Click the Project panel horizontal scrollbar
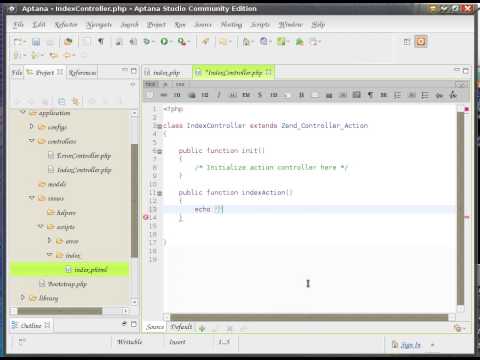The width and height of the screenshot is (480, 360). [60, 311]
